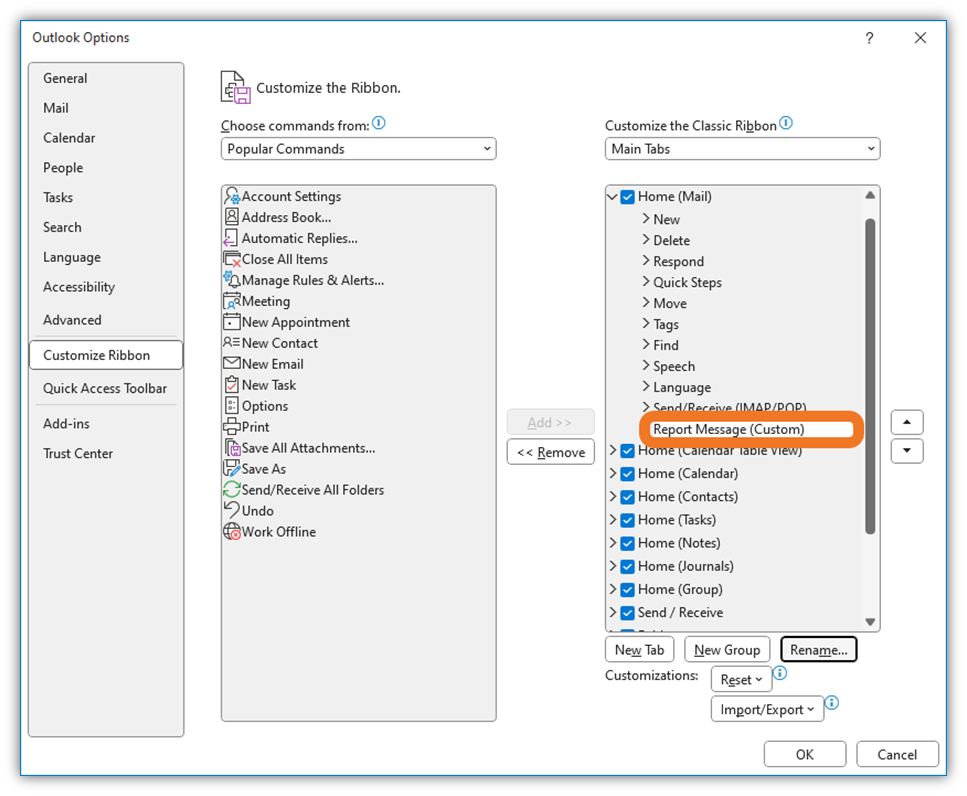Toggle the Home (Calendar) checkbox
967x796 pixels.
pyautogui.click(x=627, y=474)
